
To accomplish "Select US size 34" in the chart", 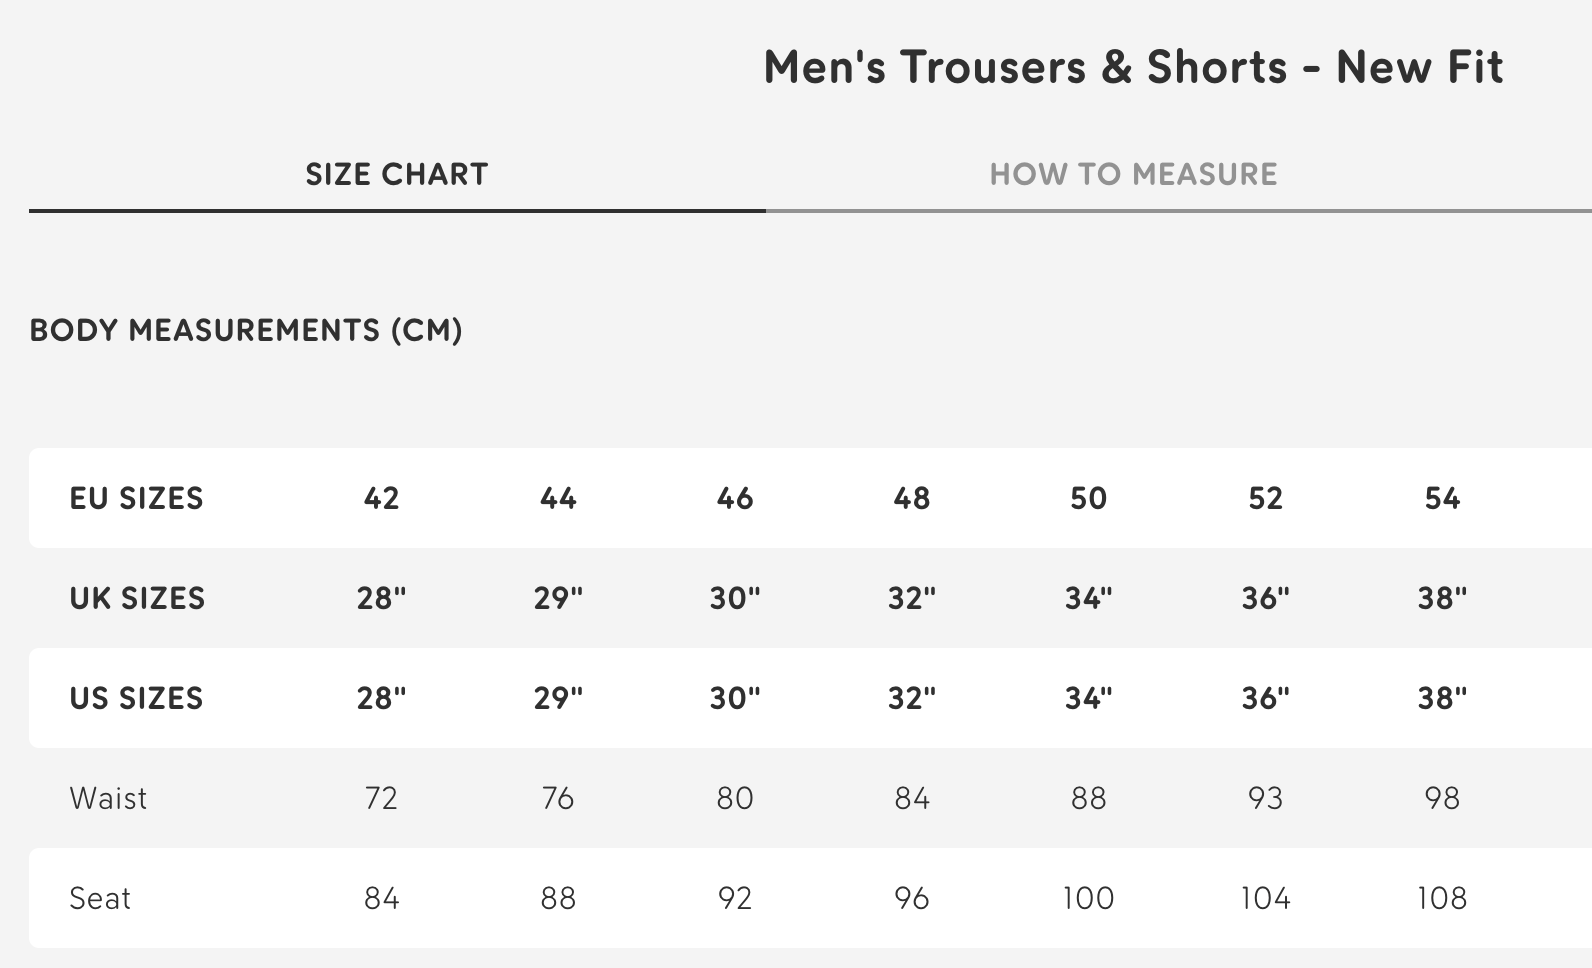I will coord(1089,698).
